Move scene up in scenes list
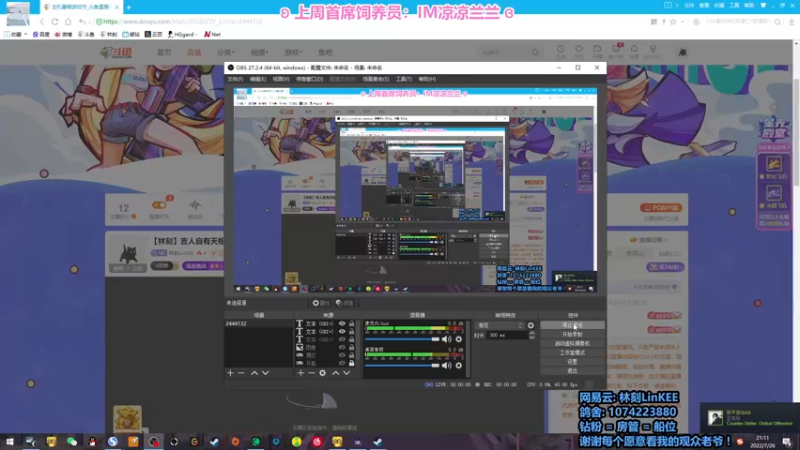 (x=254, y=373)
